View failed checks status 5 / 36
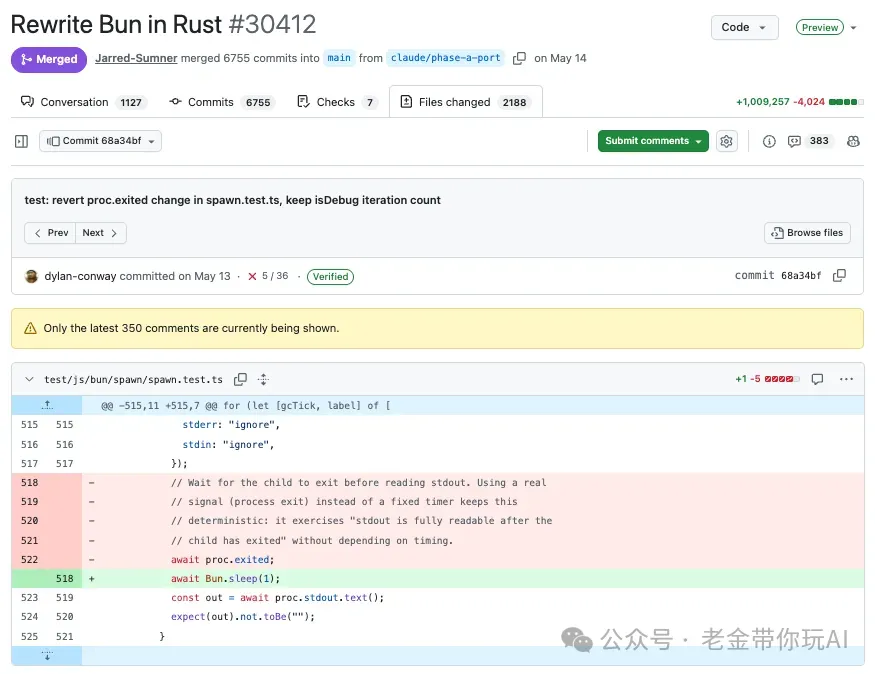Image resolution: width=875 pixels, height=674 pixels. 268,276
